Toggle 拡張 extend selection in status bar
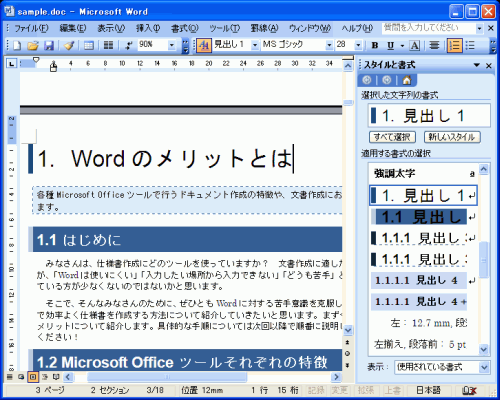500x400 pixels. (365, 390)
